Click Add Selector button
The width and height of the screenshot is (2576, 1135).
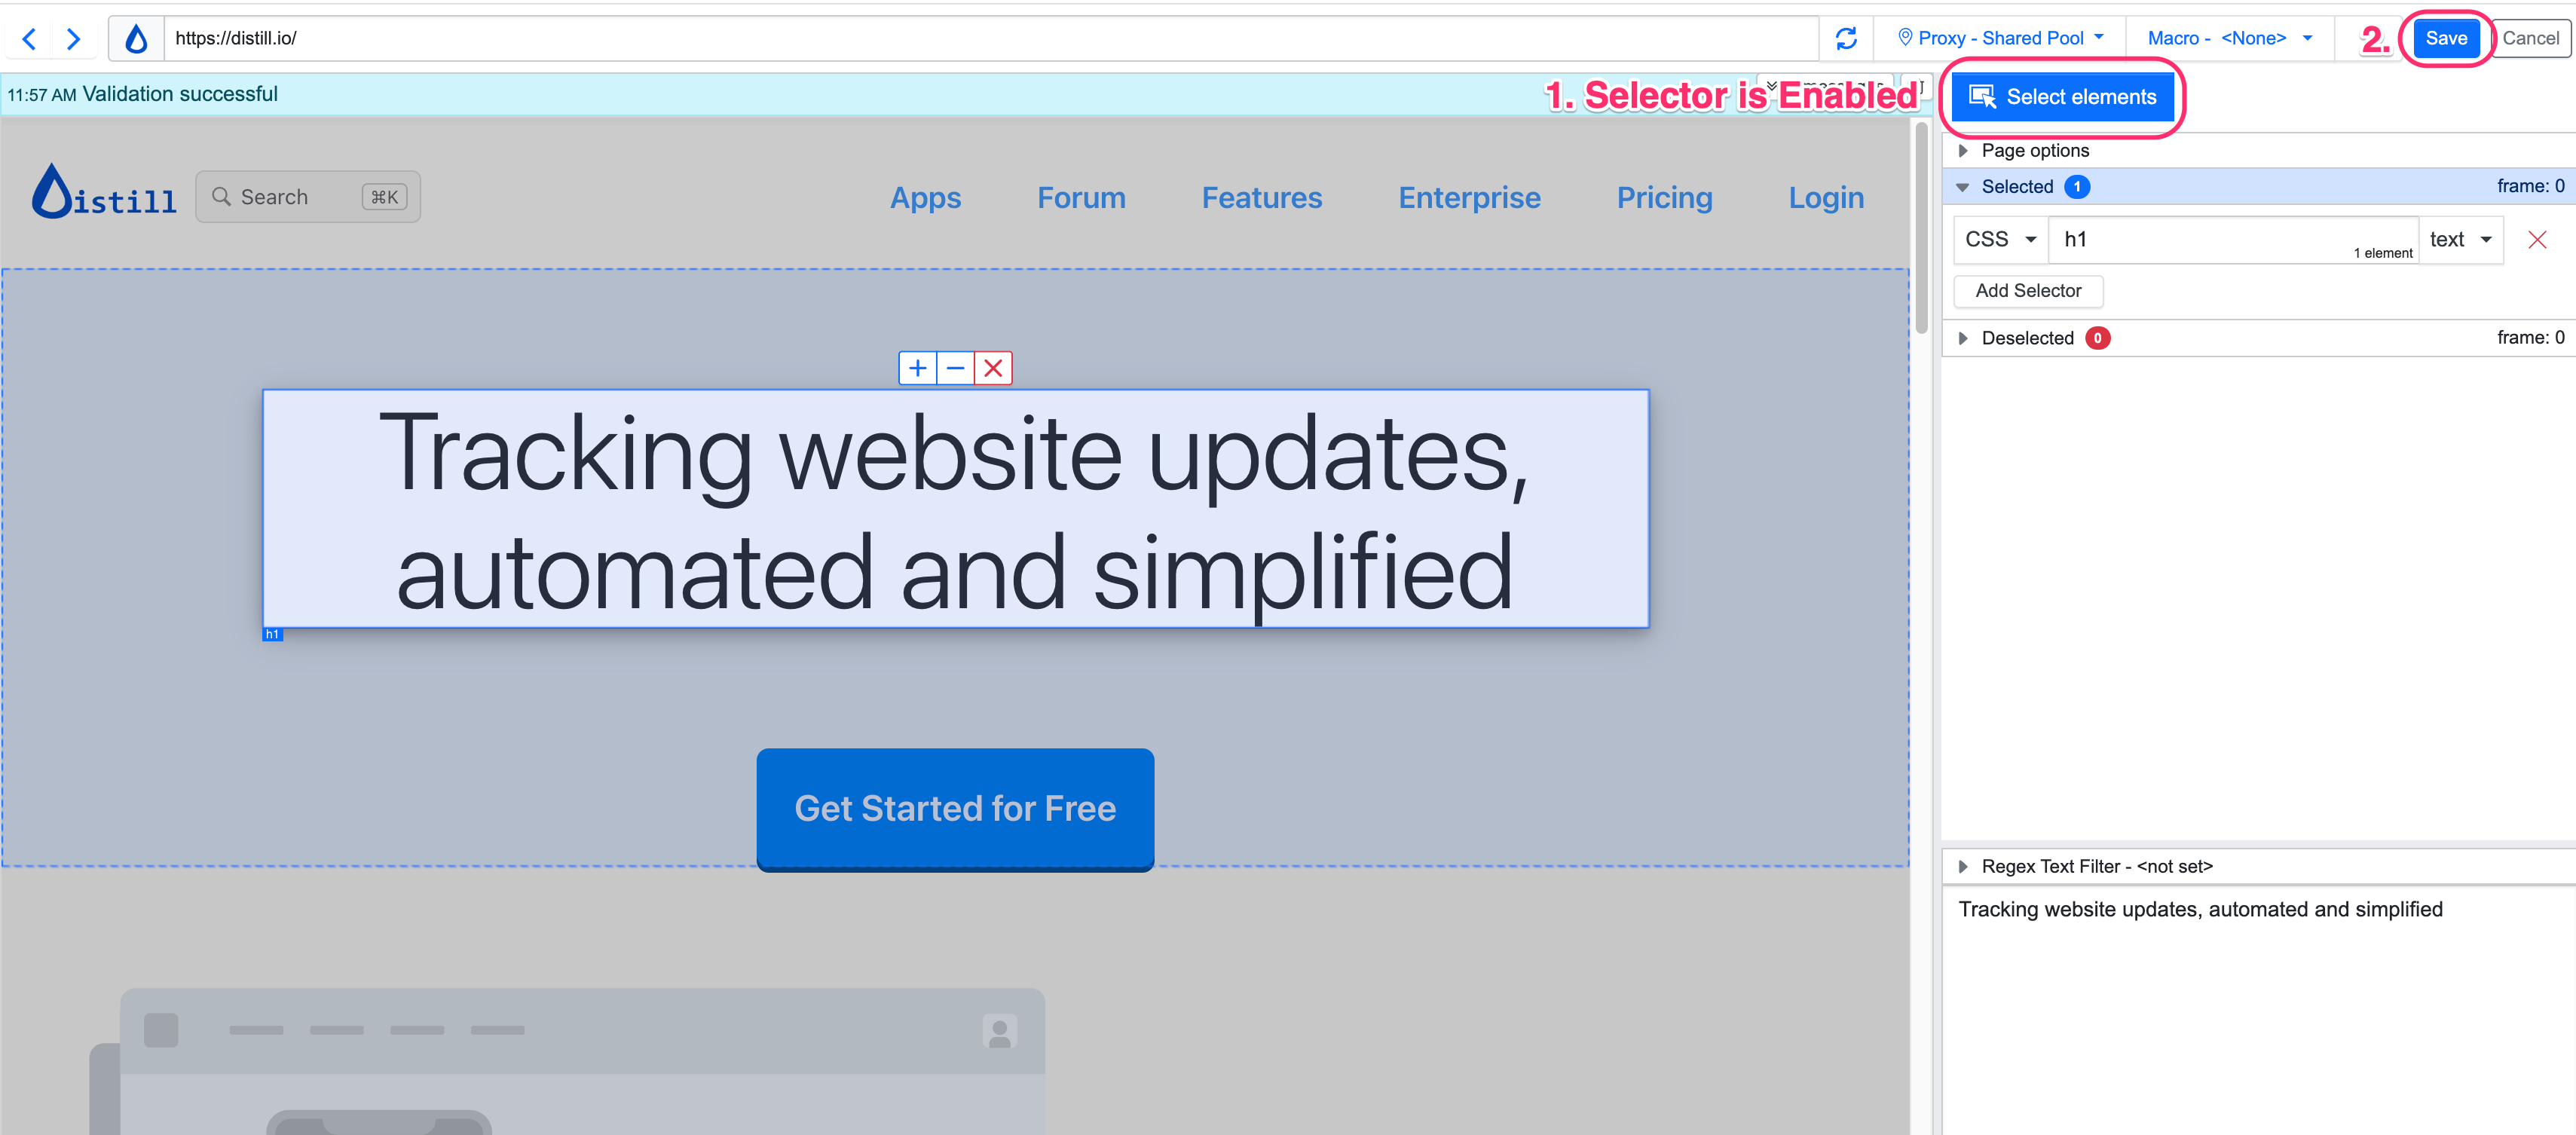2028,291
